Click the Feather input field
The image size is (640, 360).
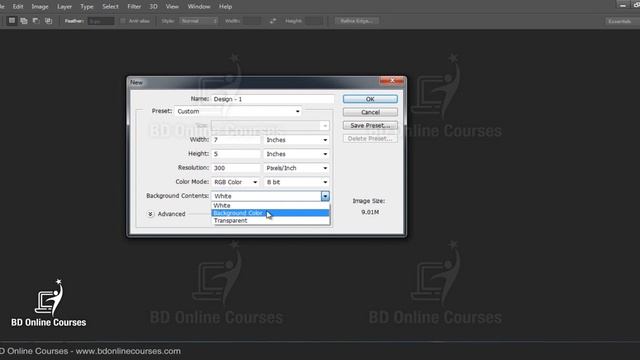pyautogui.click(x=101, y=21)
